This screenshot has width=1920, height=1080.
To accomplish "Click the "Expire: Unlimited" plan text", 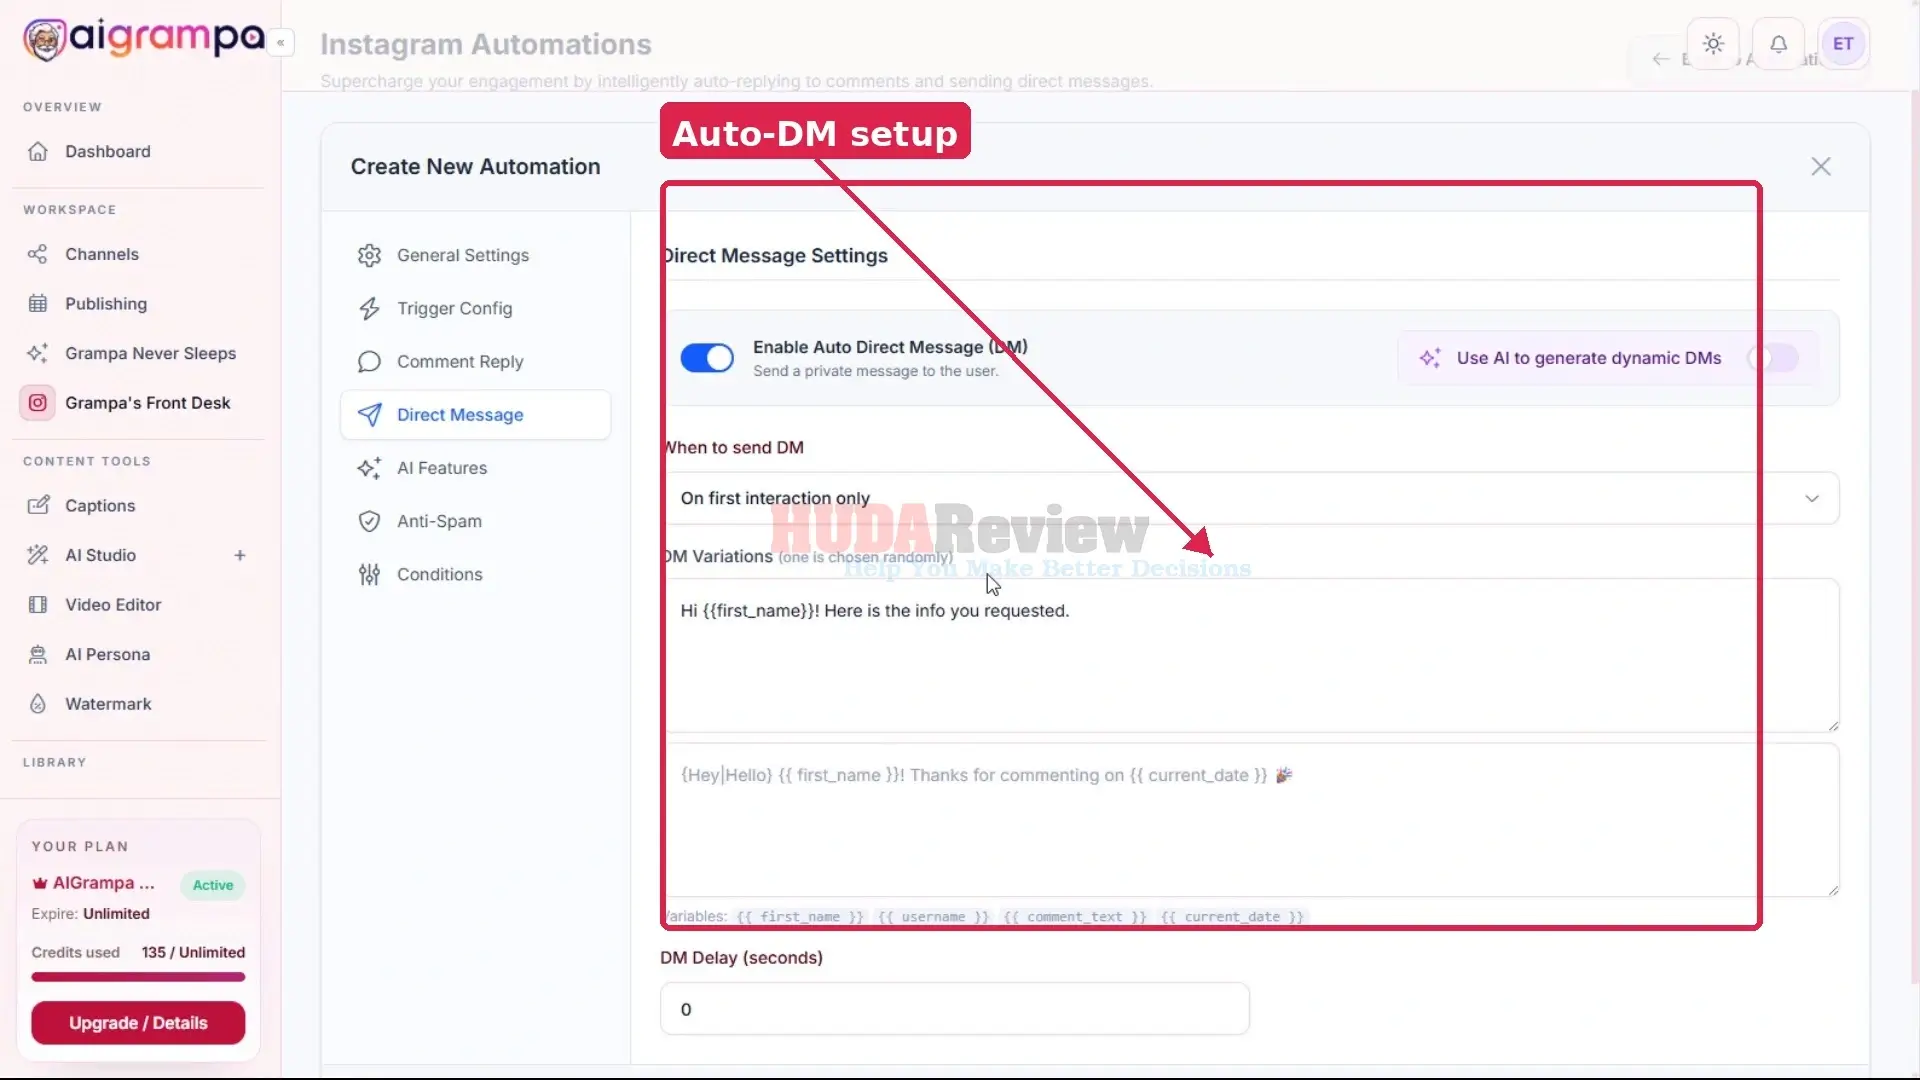I will pyautogui.click(x=90, y=914).
